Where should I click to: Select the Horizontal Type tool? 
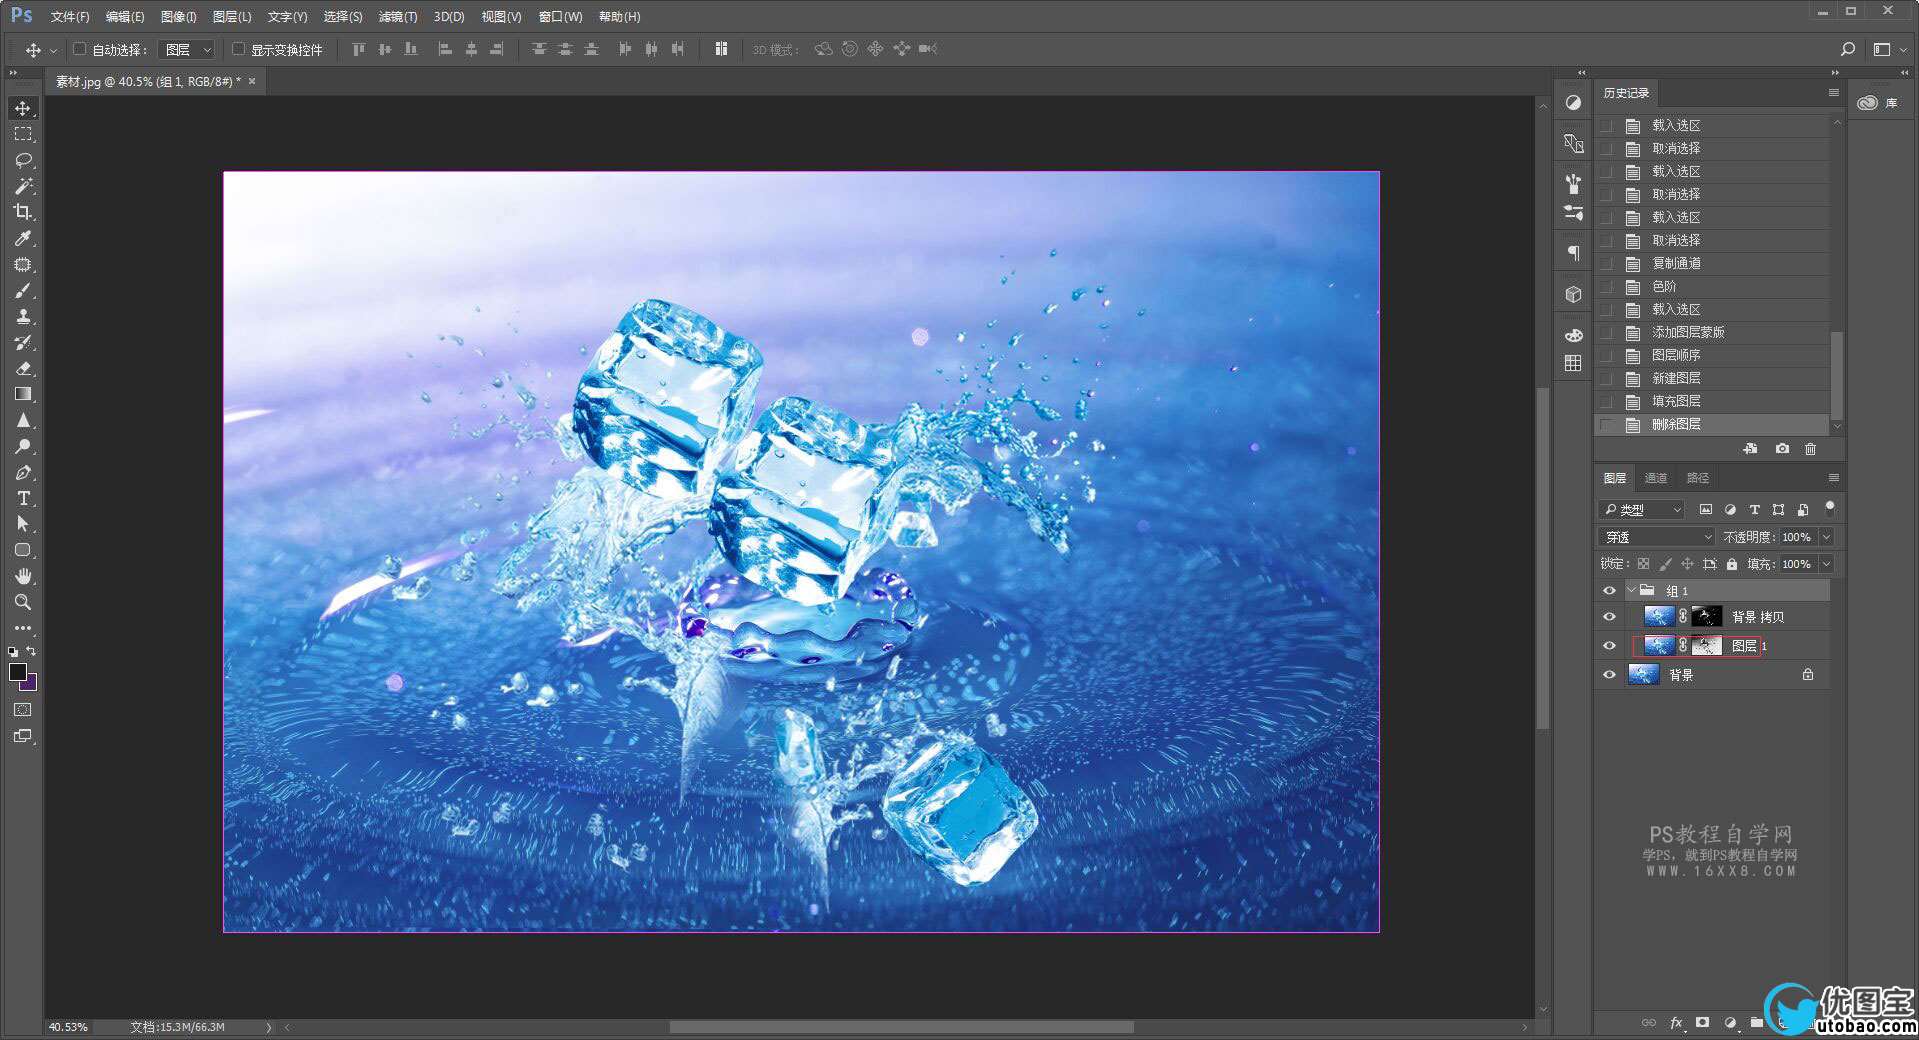[23, 498]
